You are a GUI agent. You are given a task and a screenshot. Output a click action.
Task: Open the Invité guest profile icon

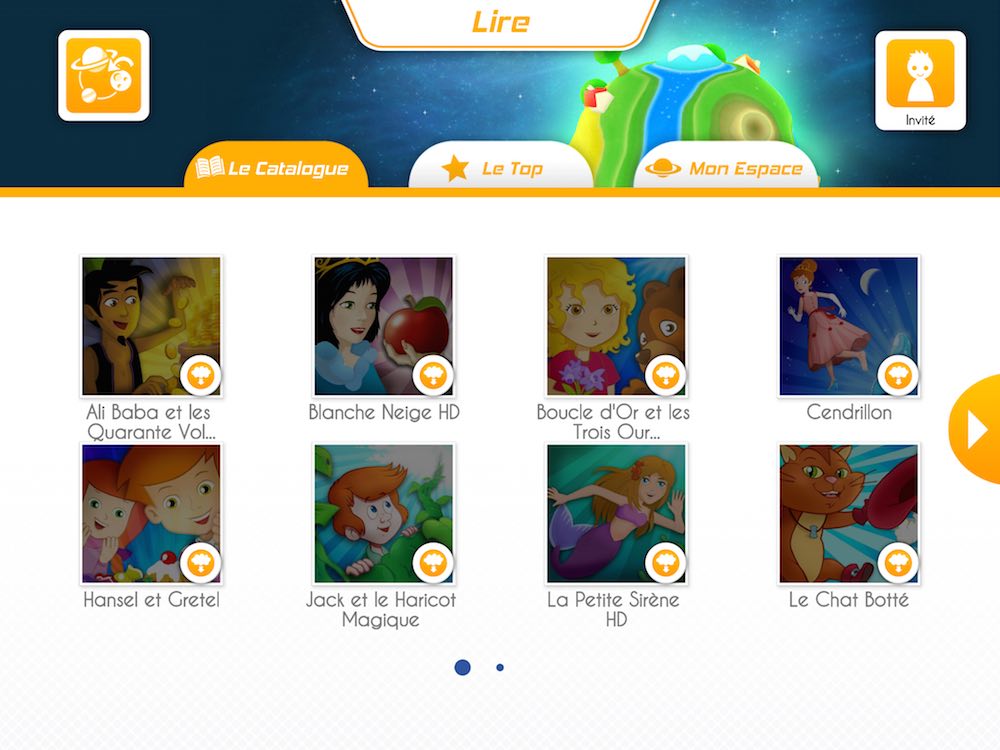920,81
